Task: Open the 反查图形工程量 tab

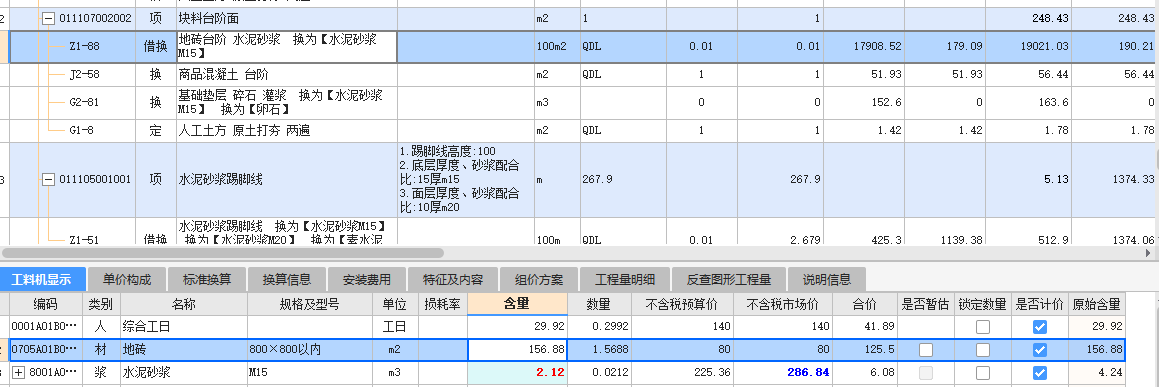Action: [729, 280]
